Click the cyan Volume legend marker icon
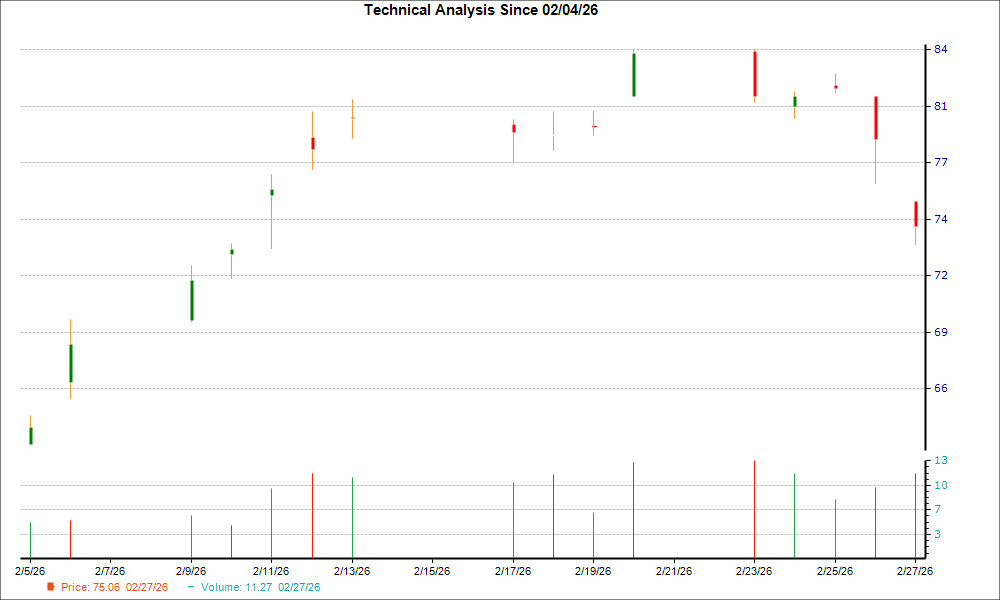Screen dimensions: 1000x600 pyautogui.click(x=190, y=587)
